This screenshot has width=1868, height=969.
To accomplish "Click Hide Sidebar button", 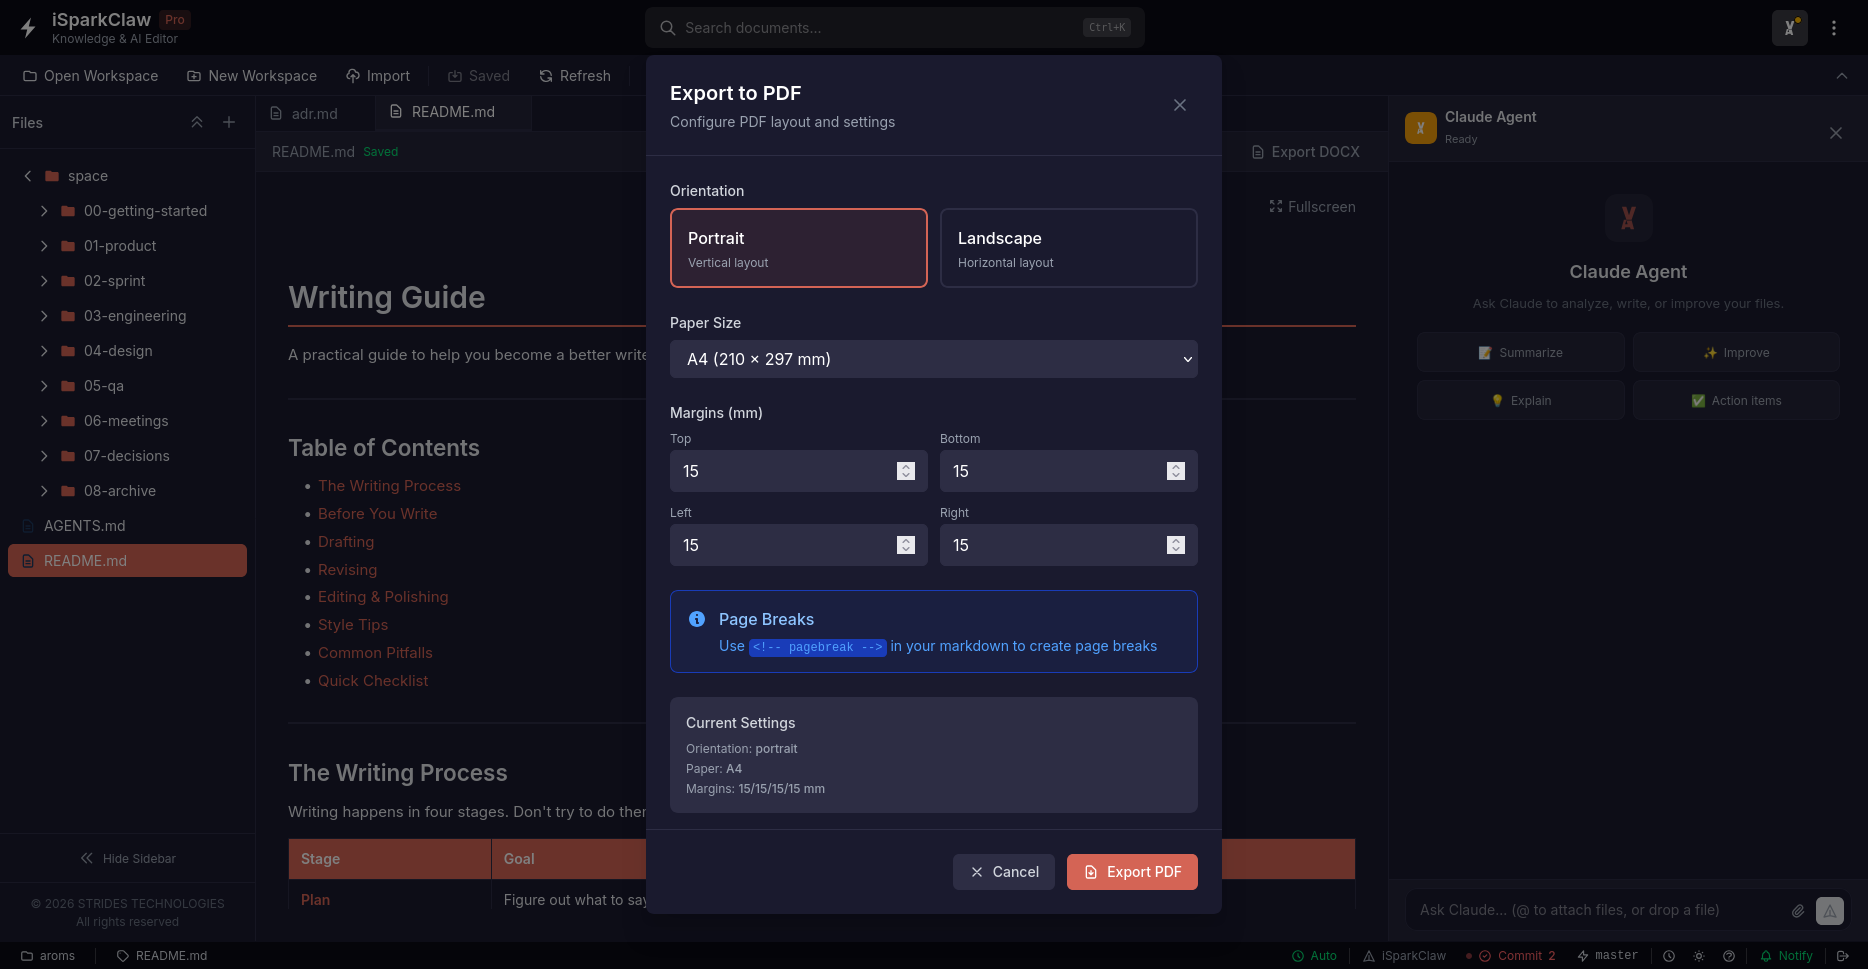I will [x=127, y=858].
